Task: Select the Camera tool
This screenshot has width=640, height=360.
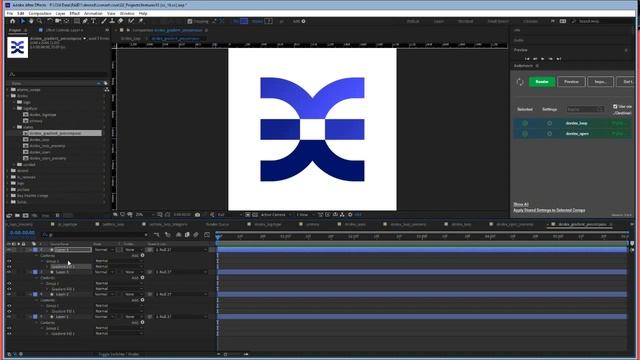Action: (x=58, y=21)
